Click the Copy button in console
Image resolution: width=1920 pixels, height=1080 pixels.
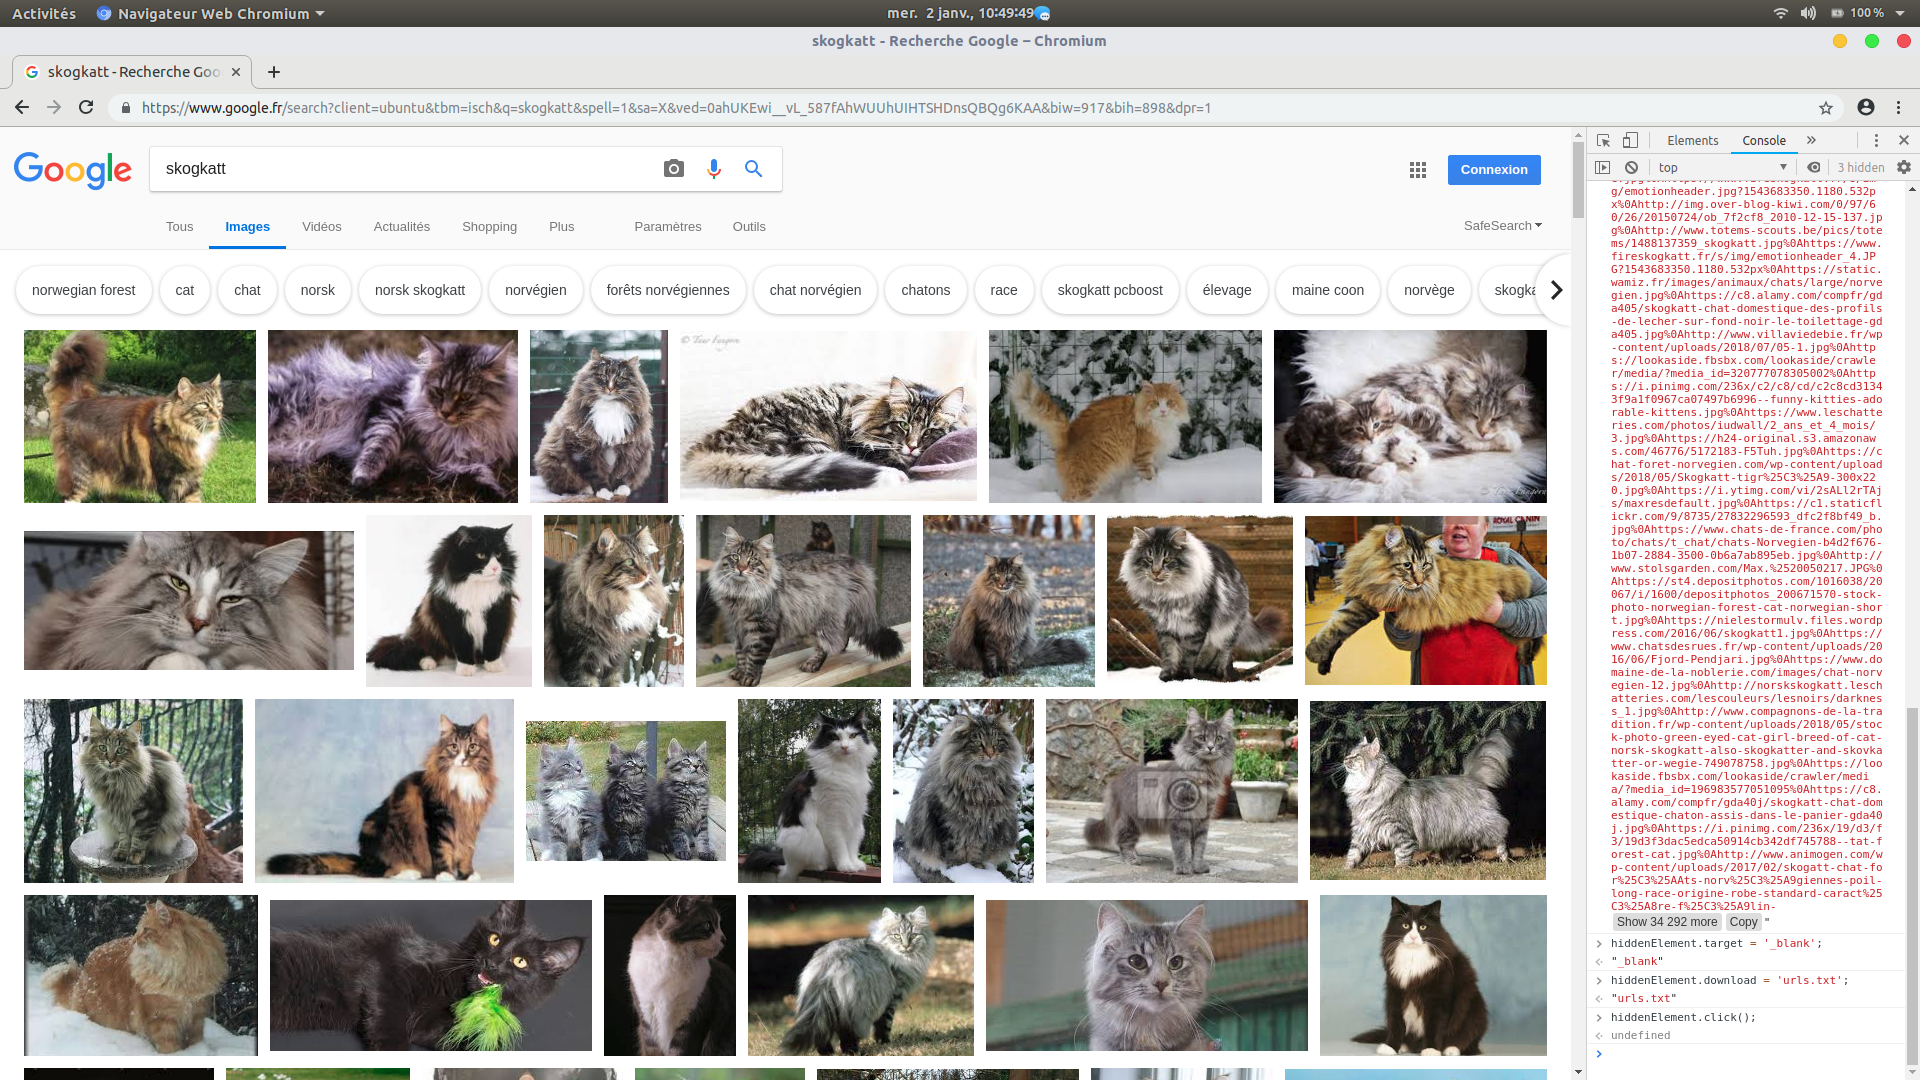coord(1743,922)
